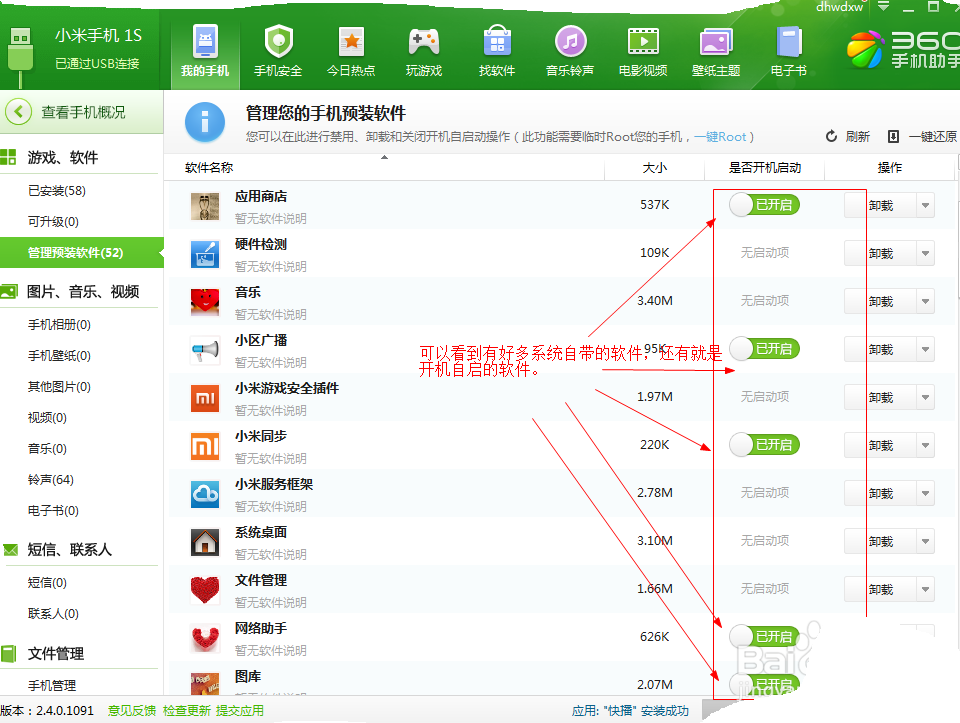Click the 小米服务框架 cloud icon

[204, 494]
